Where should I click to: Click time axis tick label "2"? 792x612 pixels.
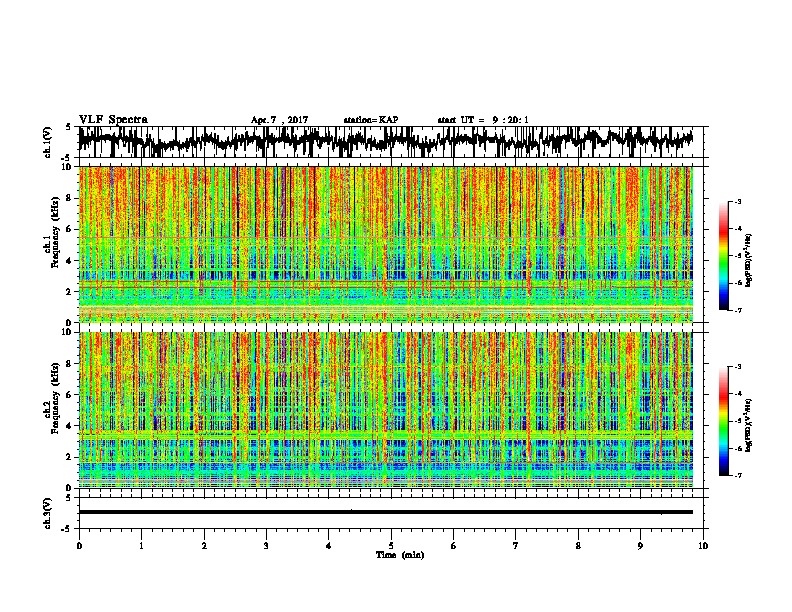(204, 546)
